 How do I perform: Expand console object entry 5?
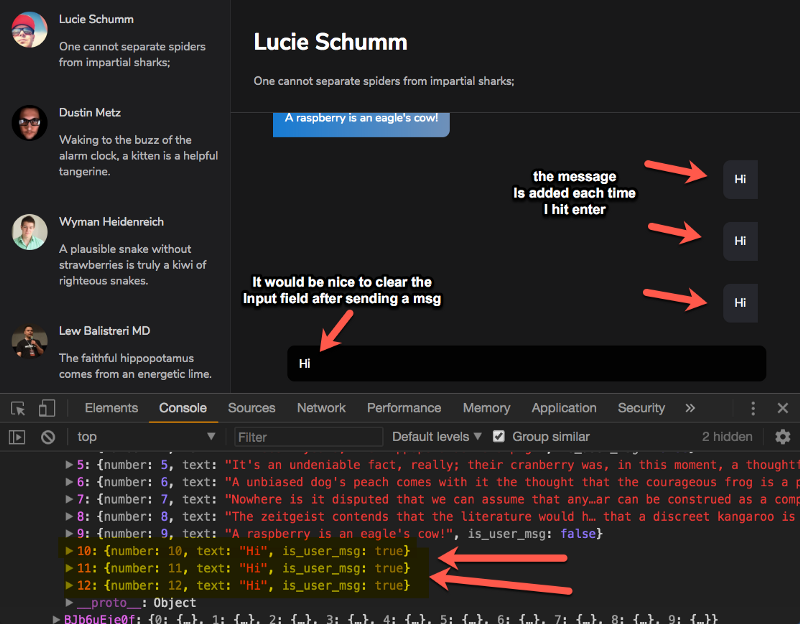[69, 465]
